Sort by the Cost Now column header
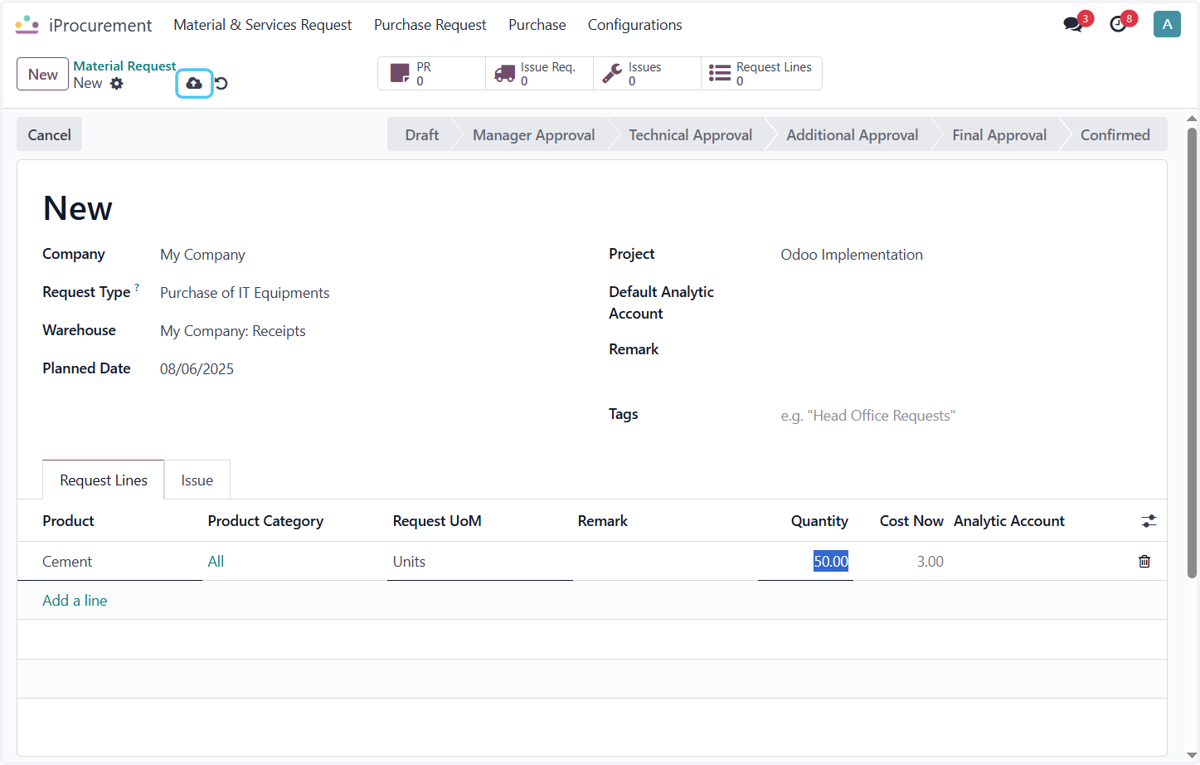1200x765 pixels. [x=911, y=521]
